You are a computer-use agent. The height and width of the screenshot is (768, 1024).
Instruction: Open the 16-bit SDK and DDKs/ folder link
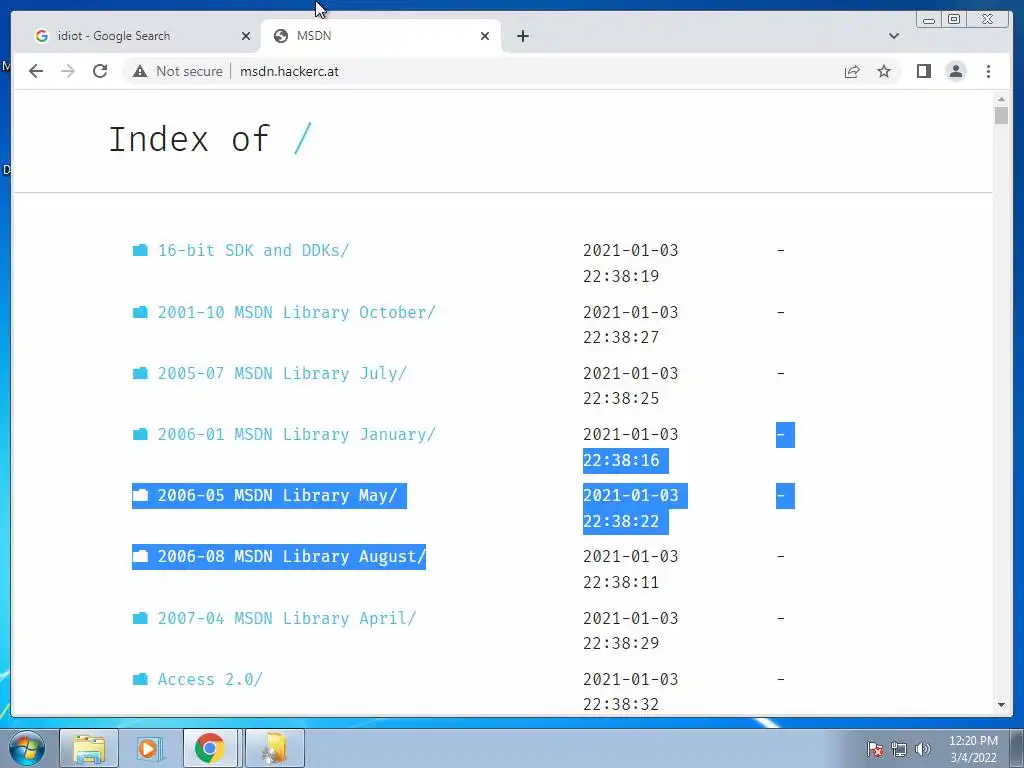[x=253, y=250]
